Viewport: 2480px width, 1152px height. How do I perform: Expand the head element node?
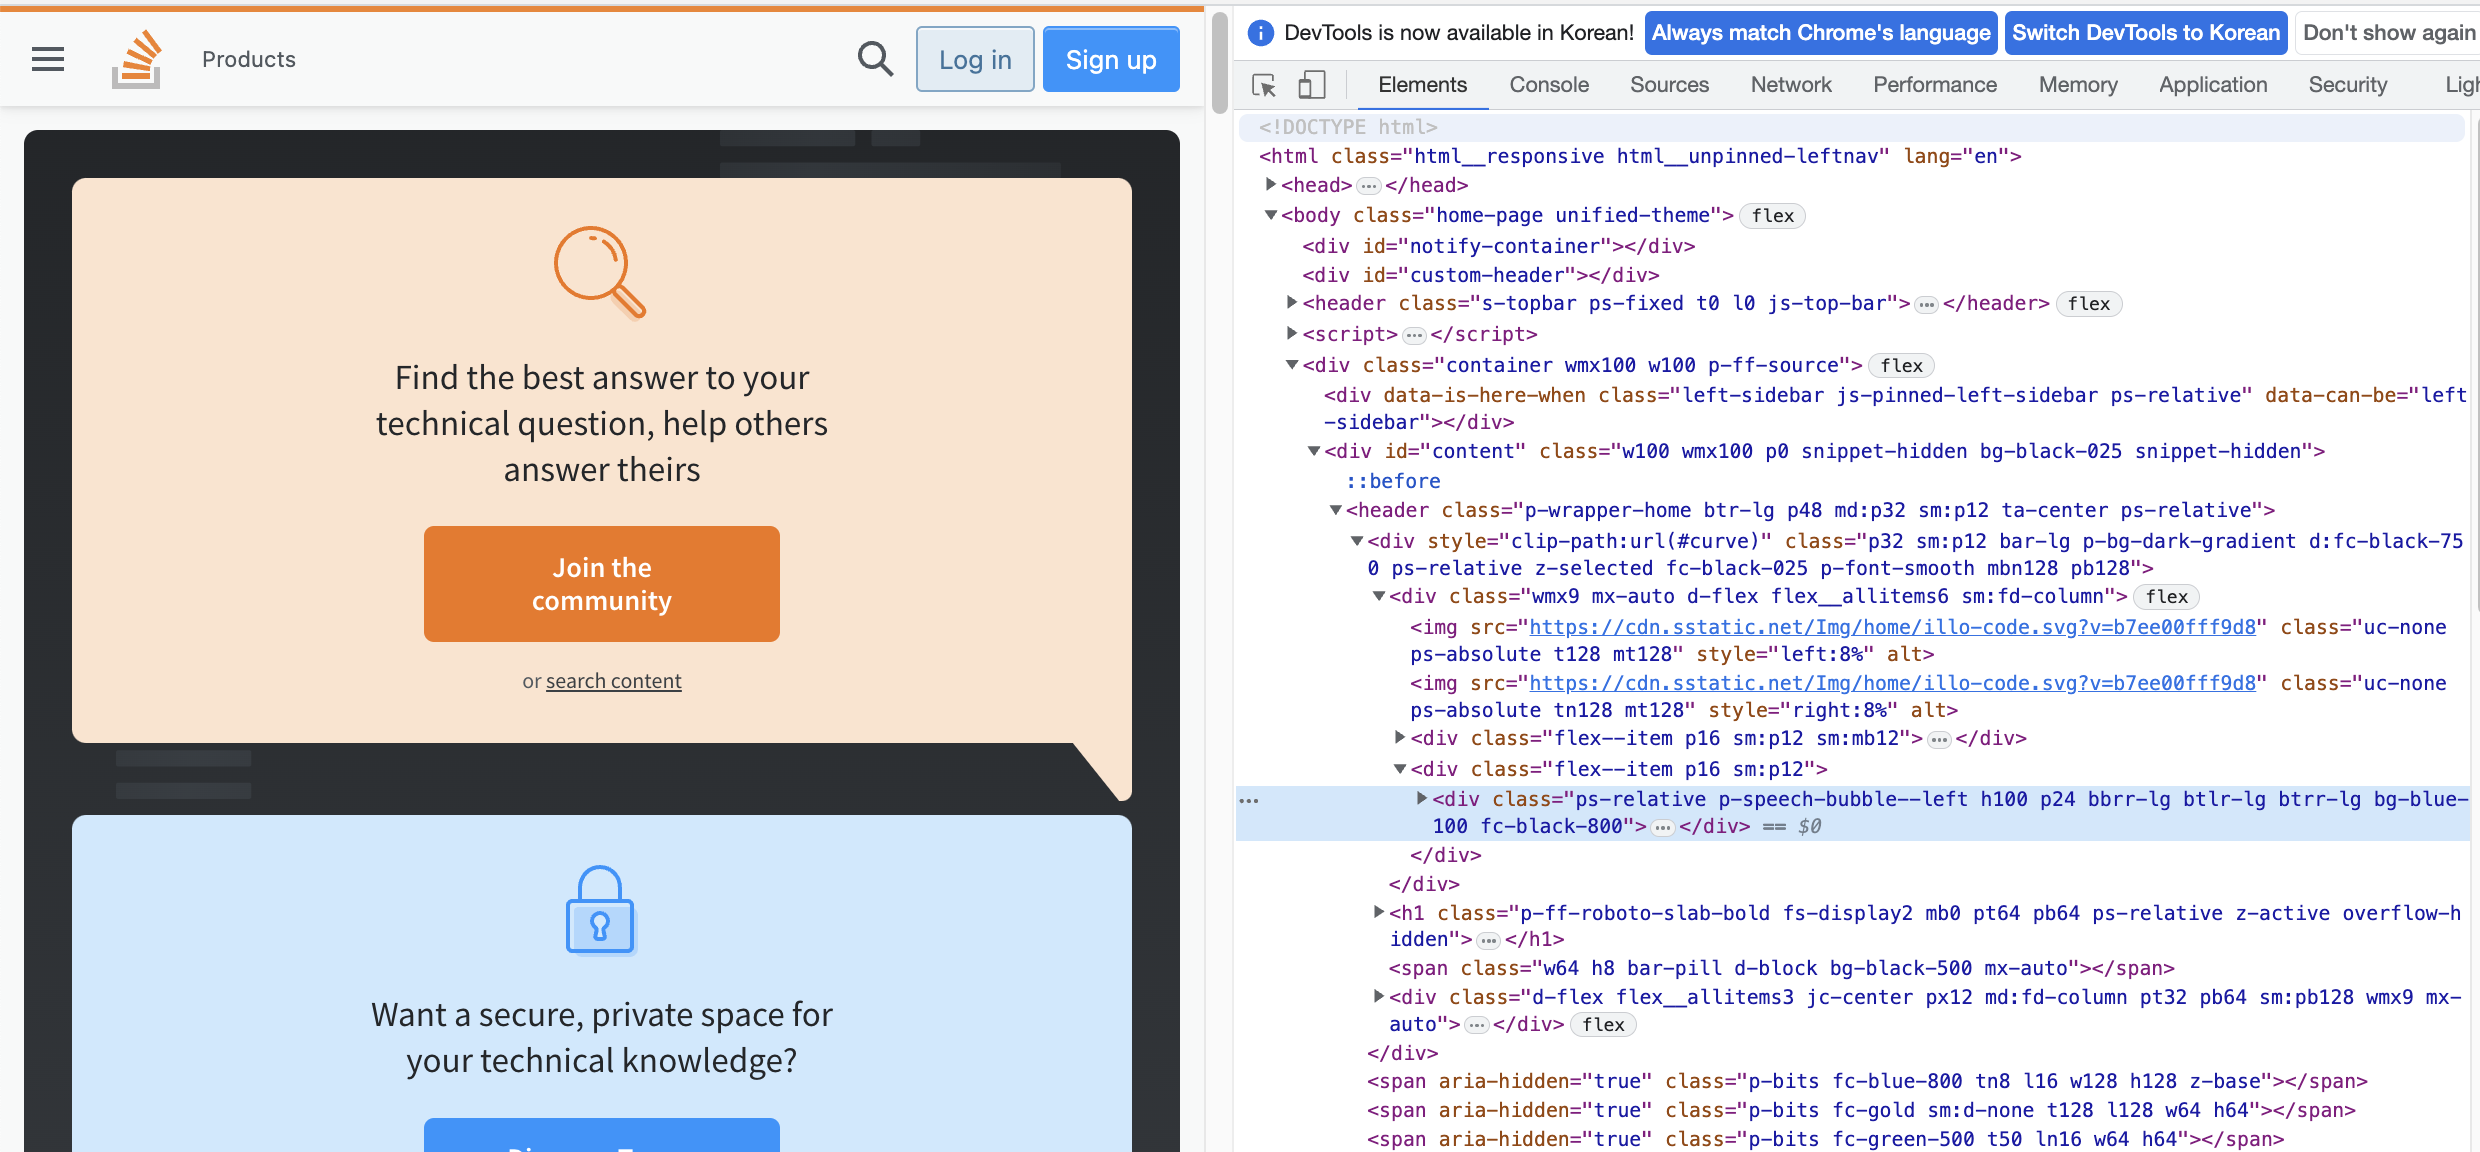click(x=1270, y=185)
